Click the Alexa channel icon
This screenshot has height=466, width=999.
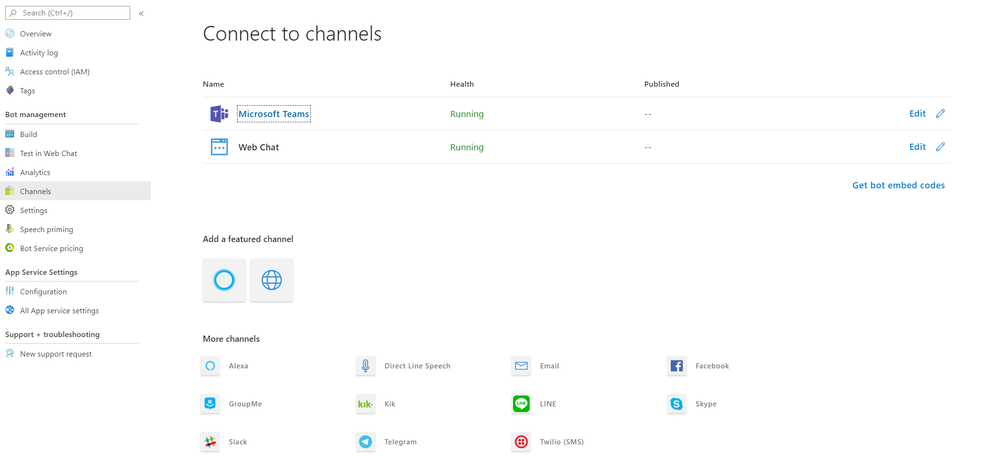(210, 366)
